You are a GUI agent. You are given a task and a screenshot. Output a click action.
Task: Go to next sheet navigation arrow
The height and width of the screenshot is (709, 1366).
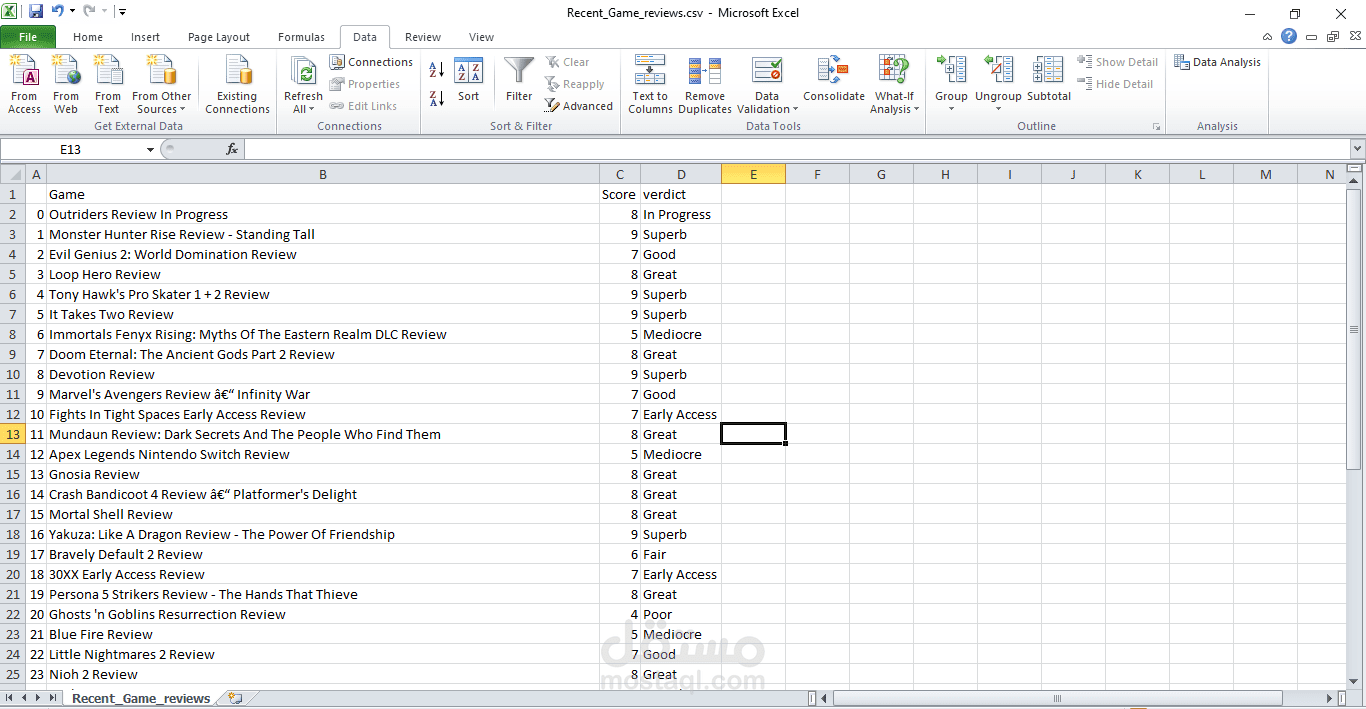point(38,698)
